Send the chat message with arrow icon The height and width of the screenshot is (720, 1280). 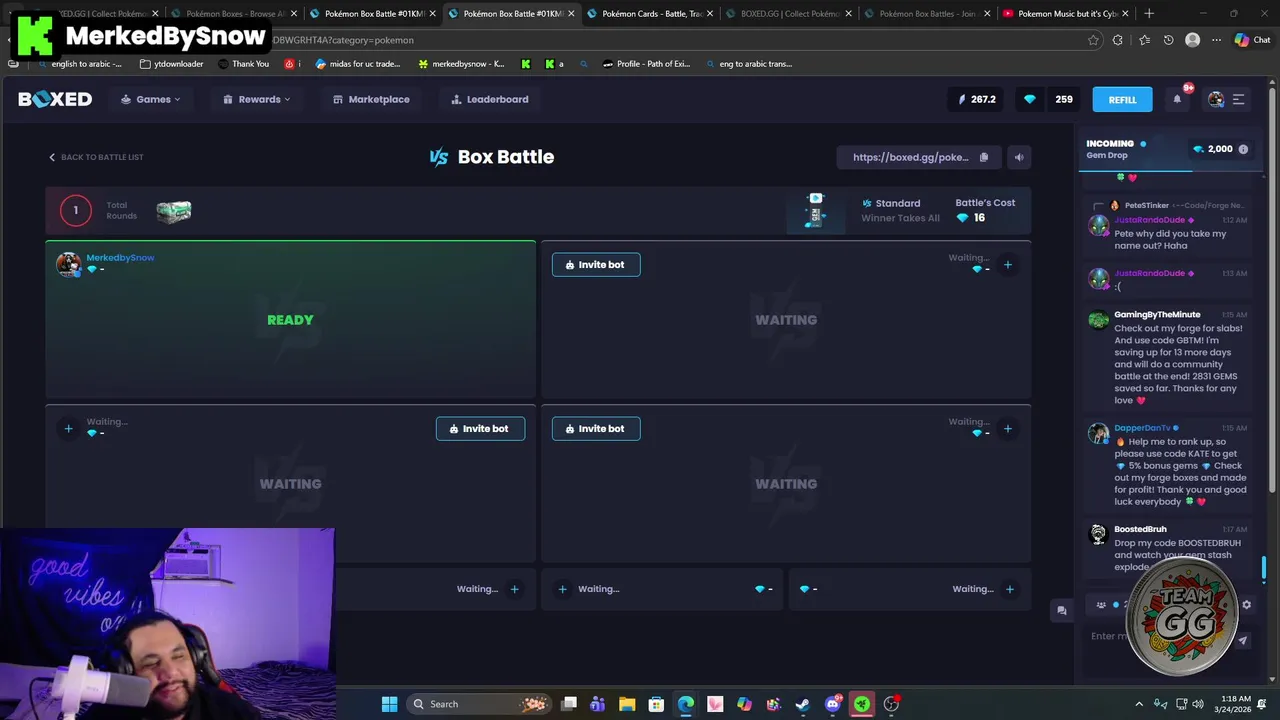tap(1243, 641)
